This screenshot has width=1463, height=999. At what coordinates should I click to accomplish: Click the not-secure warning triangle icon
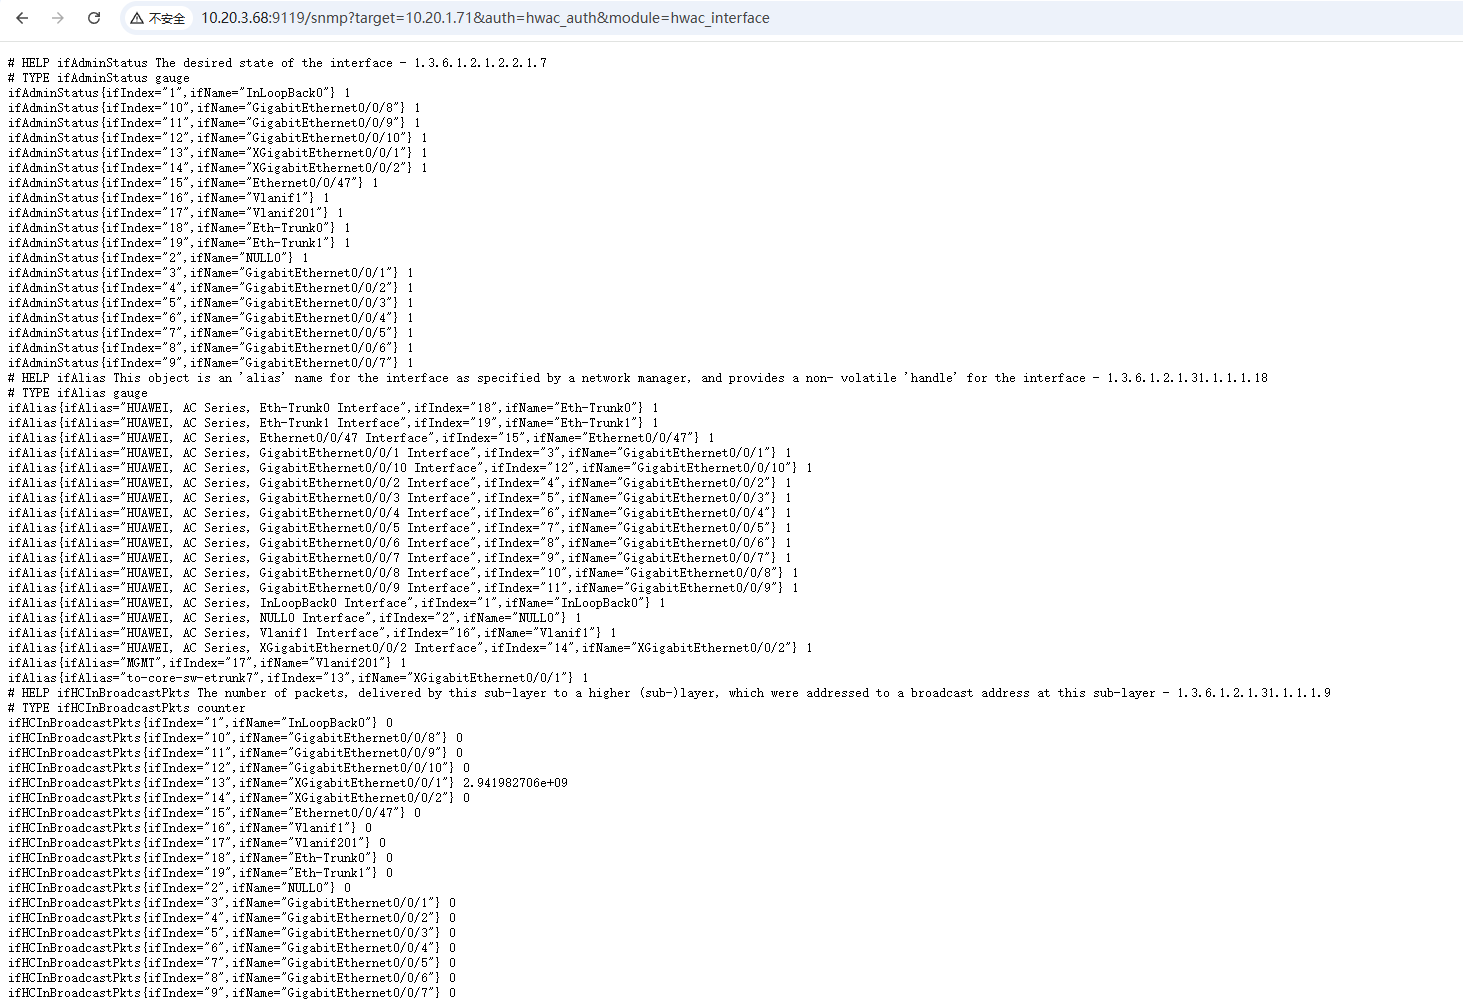(137, 18)
